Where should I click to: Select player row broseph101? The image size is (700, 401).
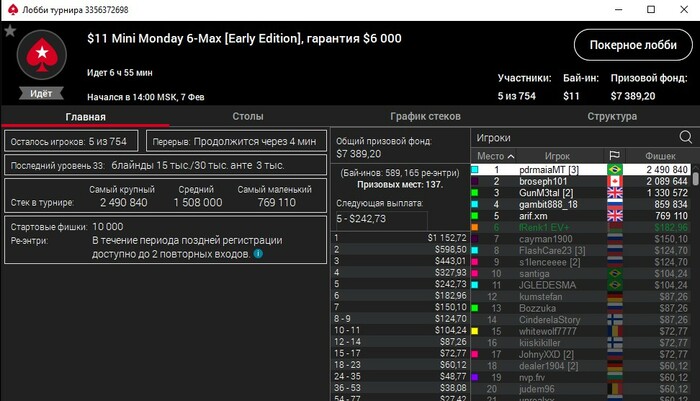581,181
